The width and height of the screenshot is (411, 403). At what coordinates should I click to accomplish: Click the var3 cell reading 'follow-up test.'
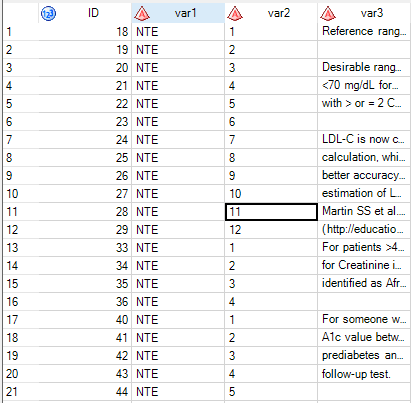point(364,374)
